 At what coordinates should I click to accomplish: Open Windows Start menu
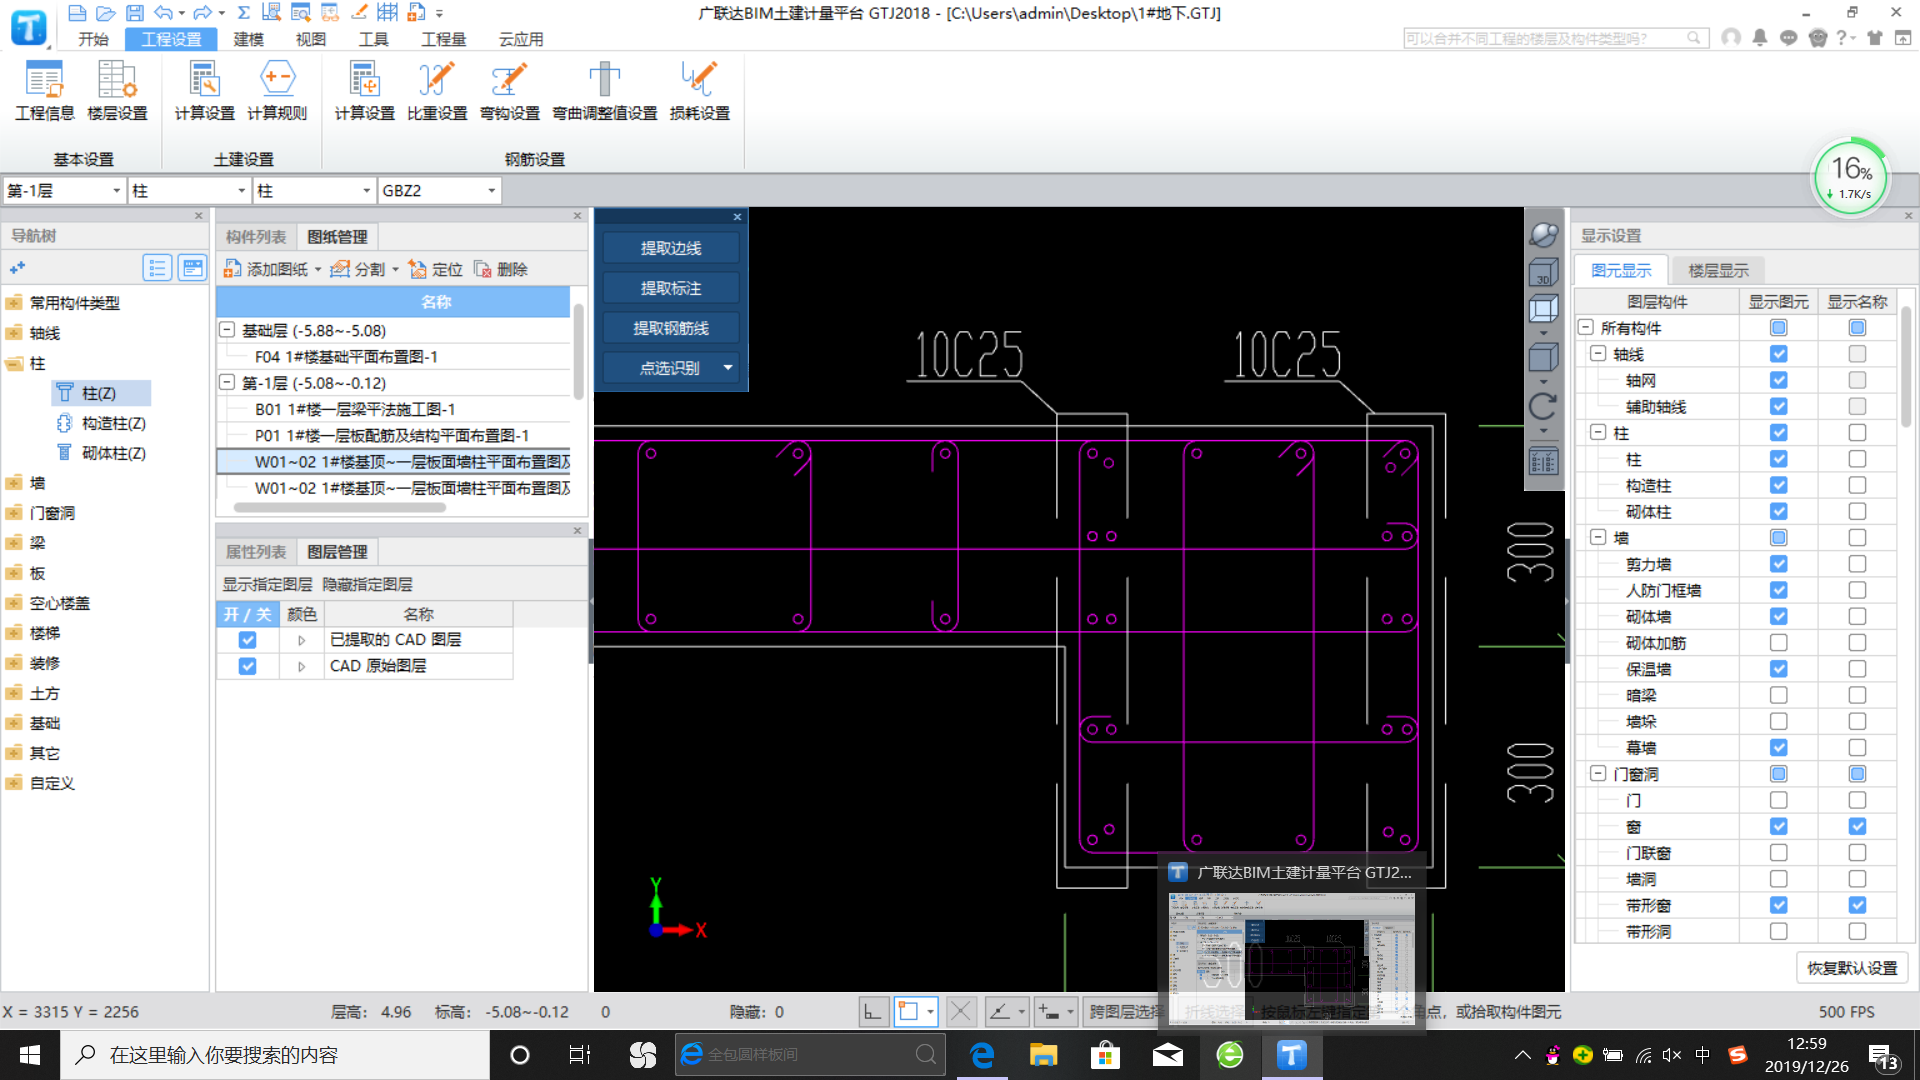(x=30, y=1055)
